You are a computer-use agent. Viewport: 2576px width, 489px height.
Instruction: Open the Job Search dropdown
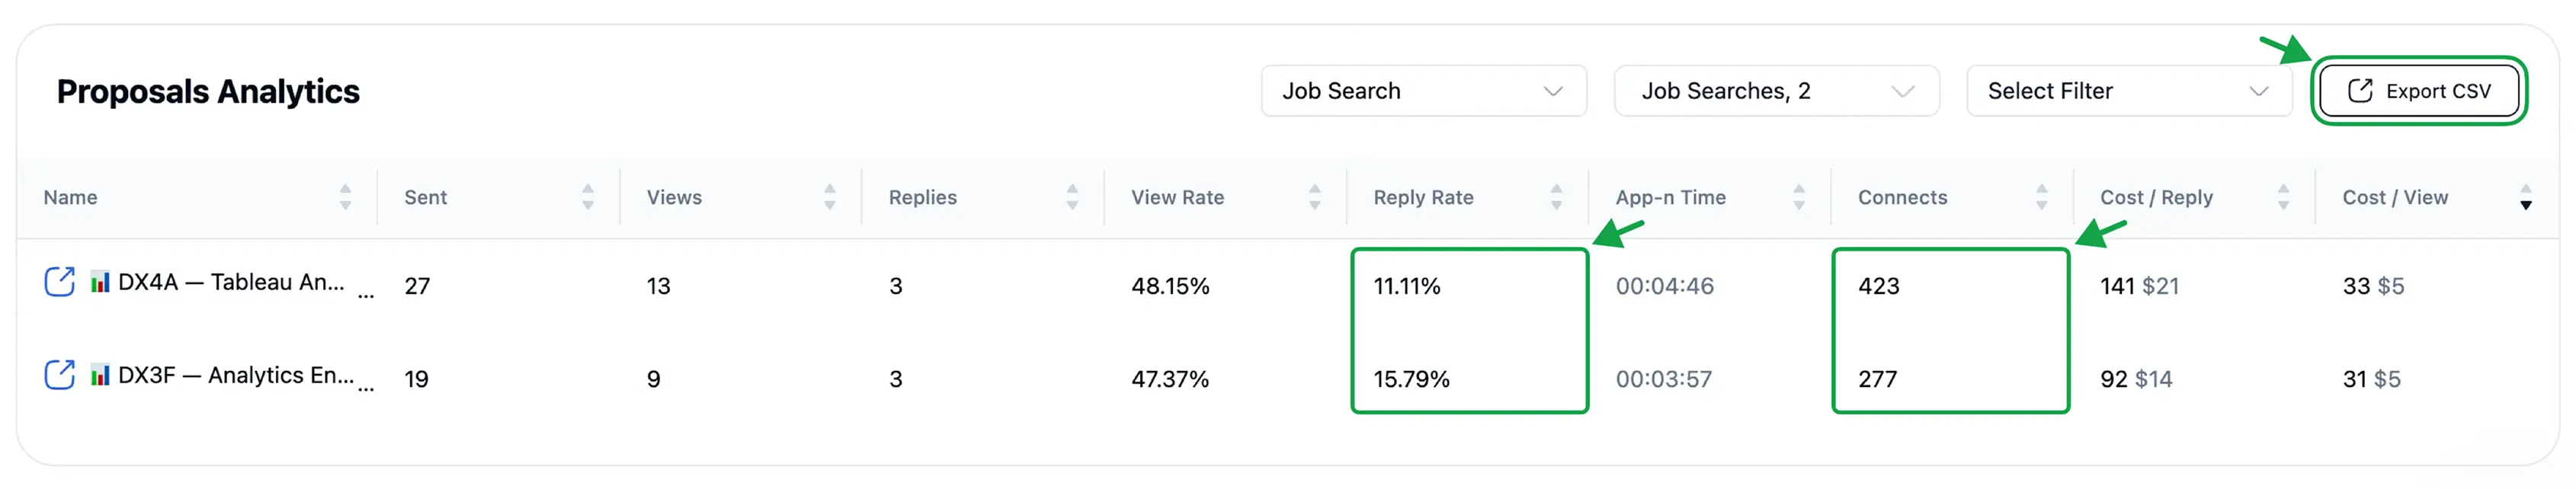(1422, 90)
